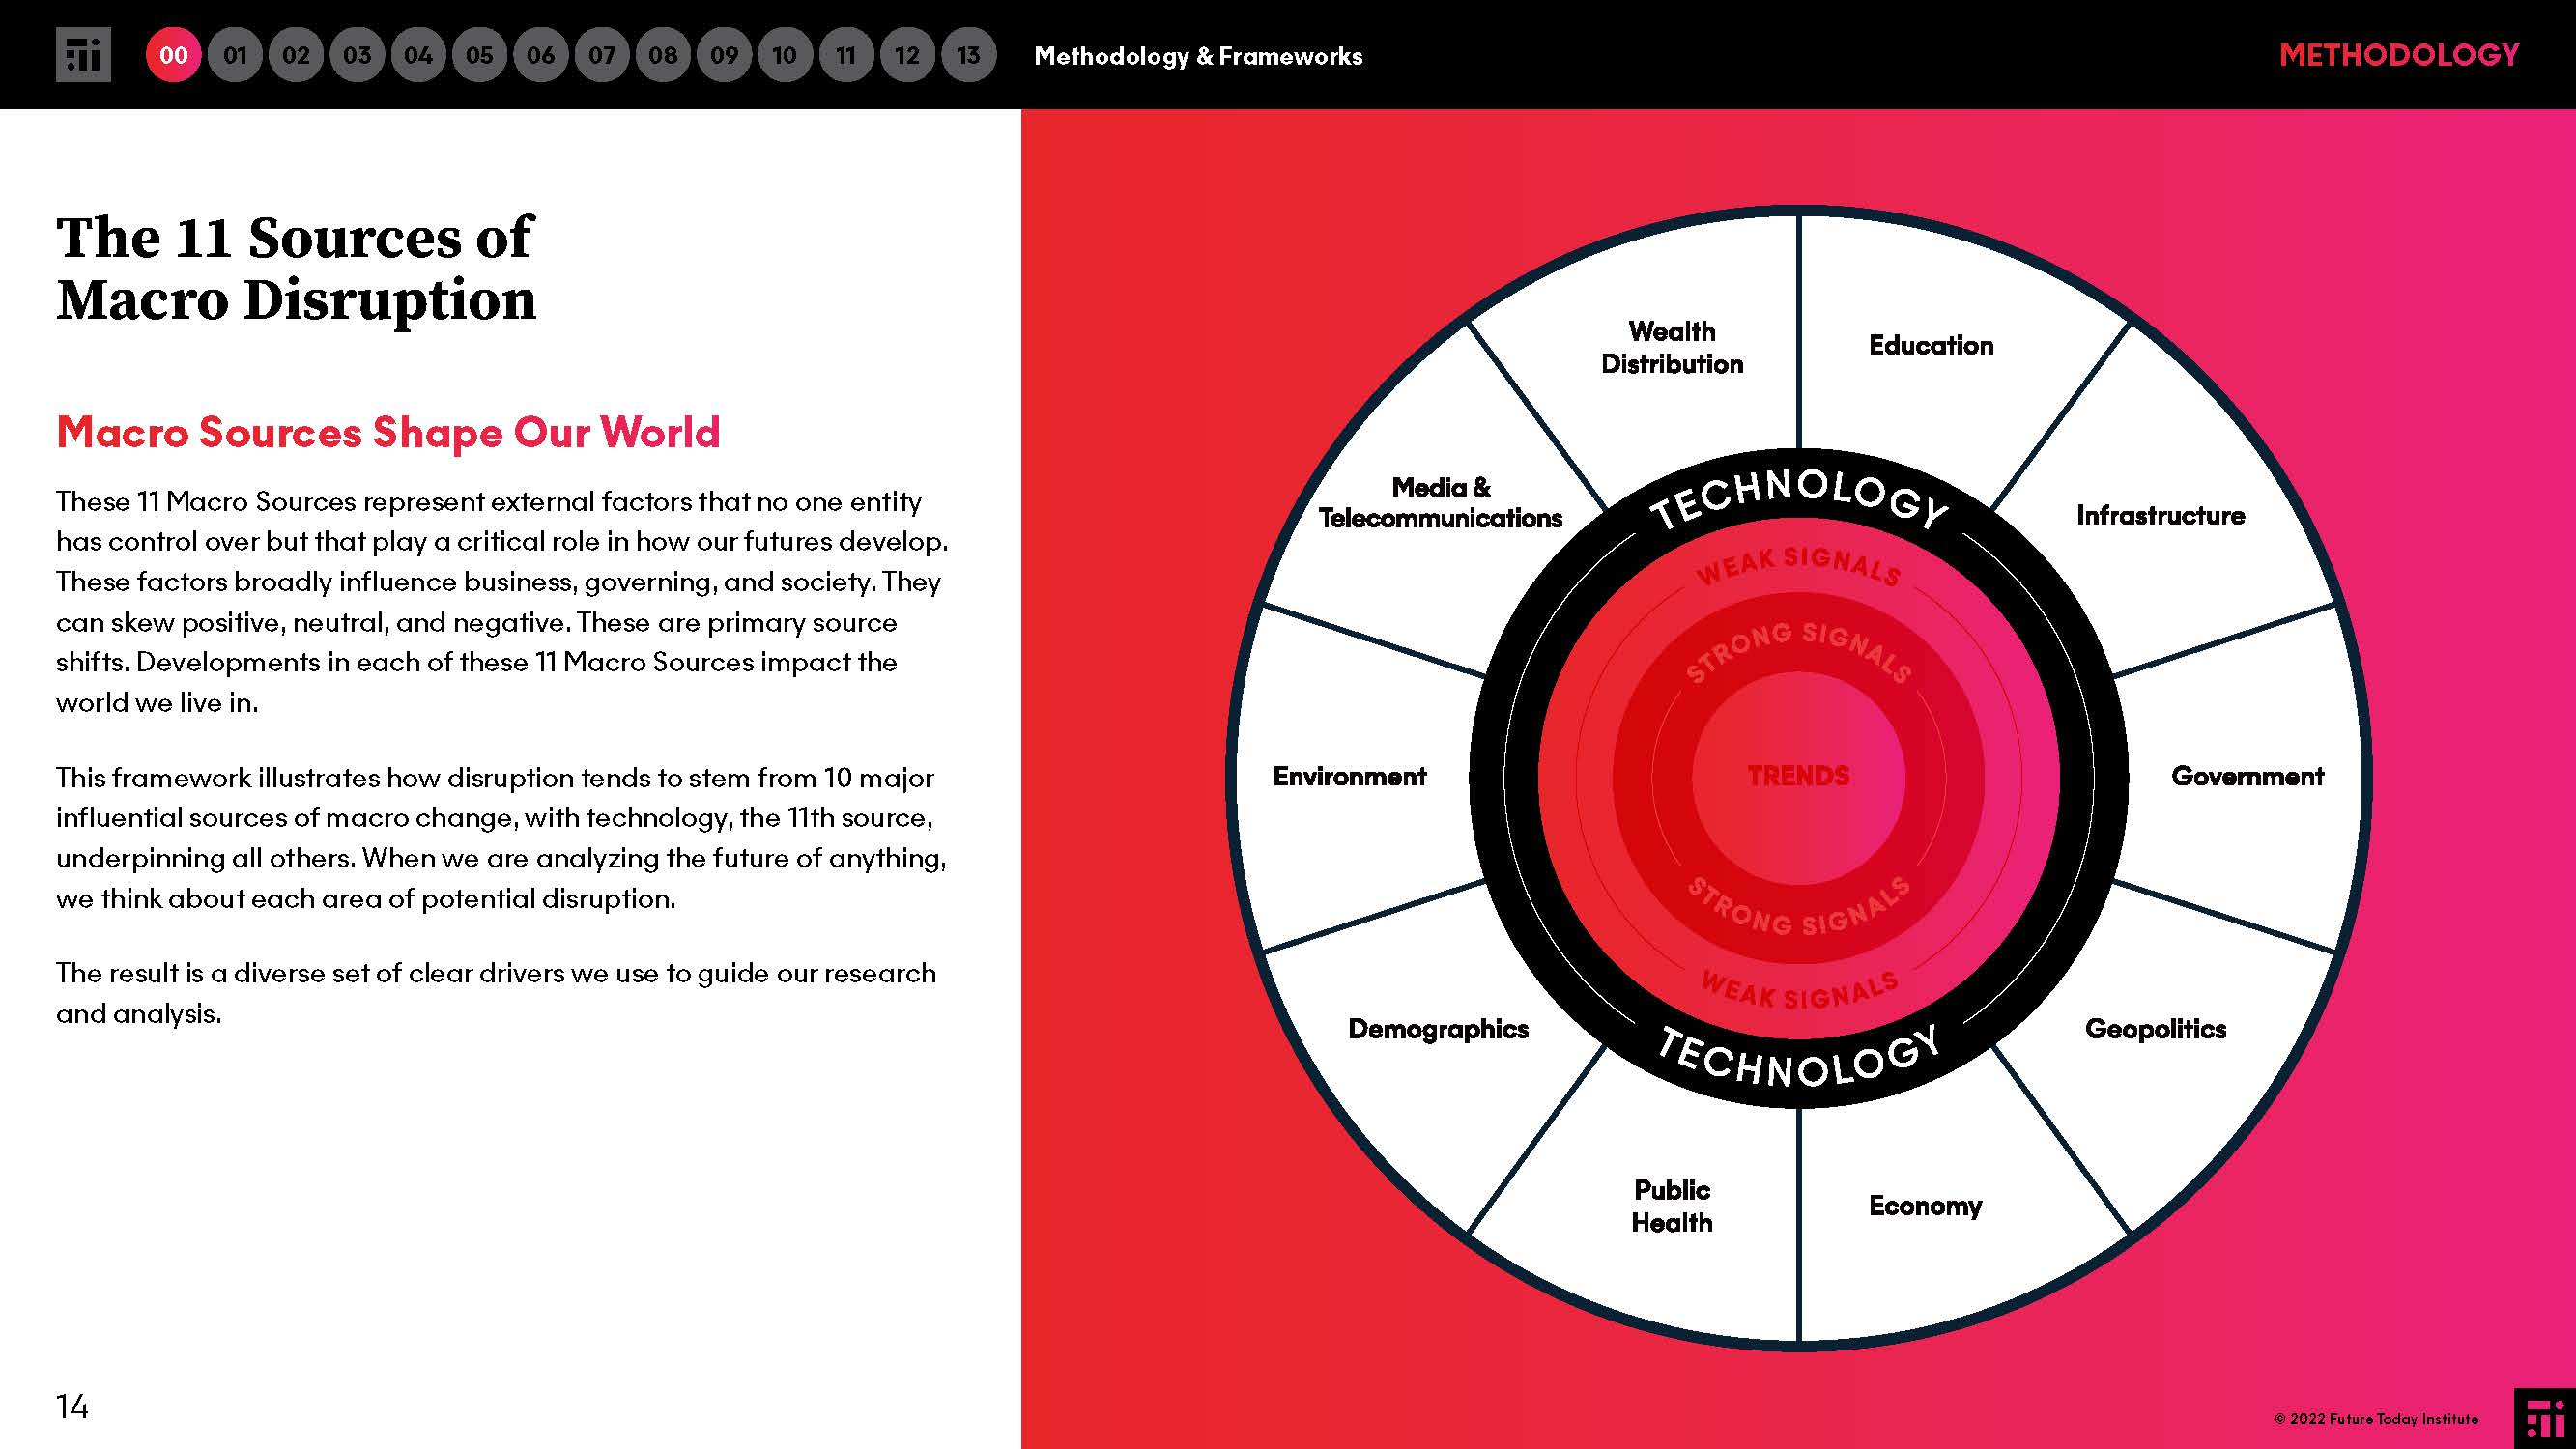Go to section 01 circle

click(x=235, y=55)
